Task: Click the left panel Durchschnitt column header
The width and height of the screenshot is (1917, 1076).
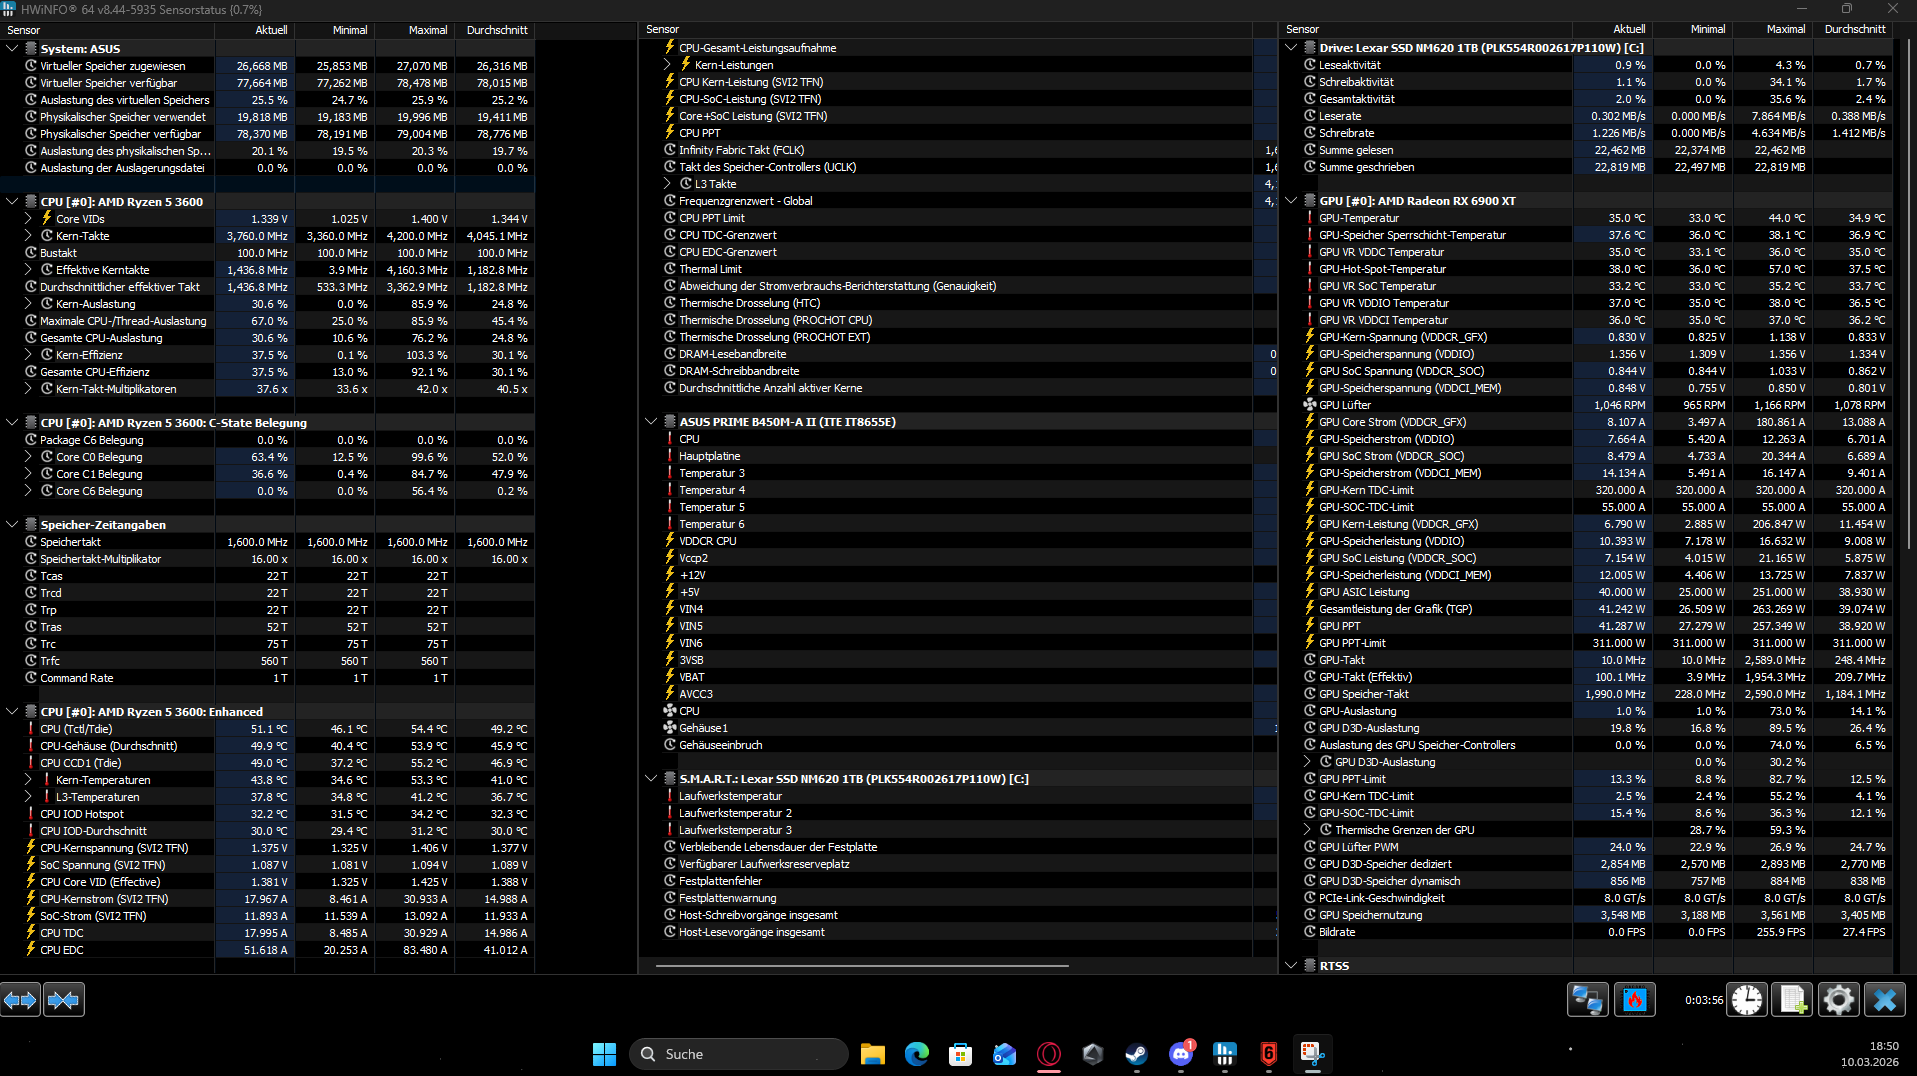Action: tap(495, 30)
